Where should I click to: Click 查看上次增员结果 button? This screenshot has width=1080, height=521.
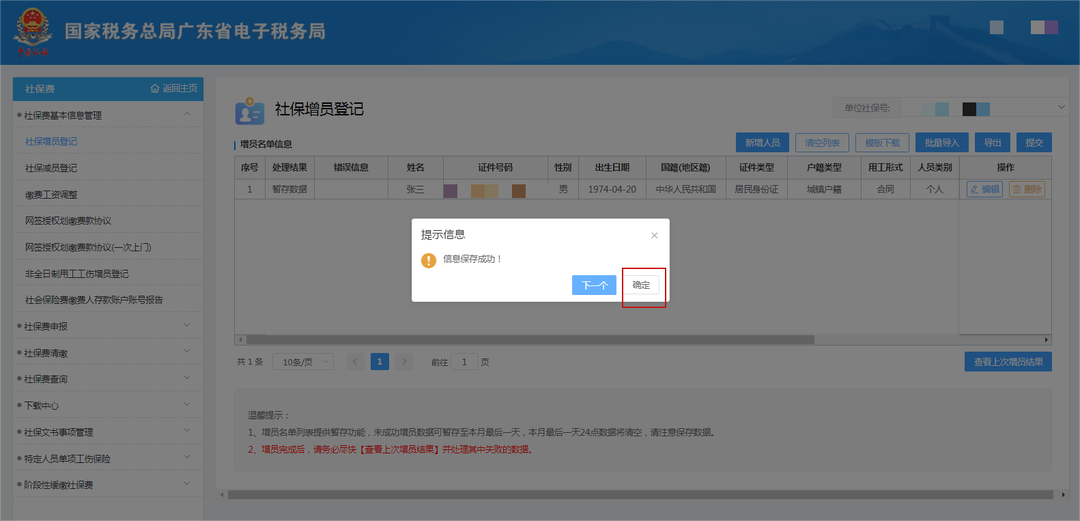pos(1008,361)
